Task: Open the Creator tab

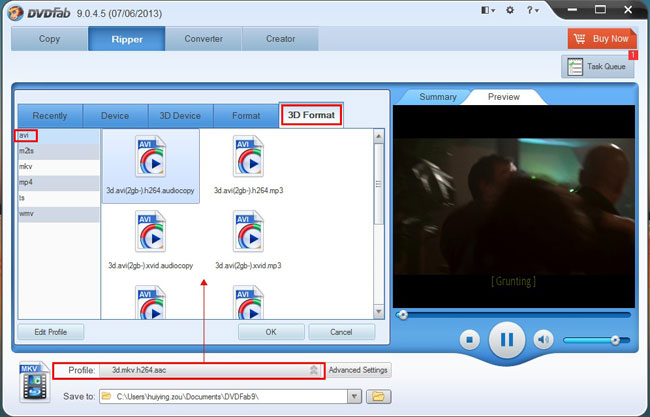Action: (x=280, y=39)
